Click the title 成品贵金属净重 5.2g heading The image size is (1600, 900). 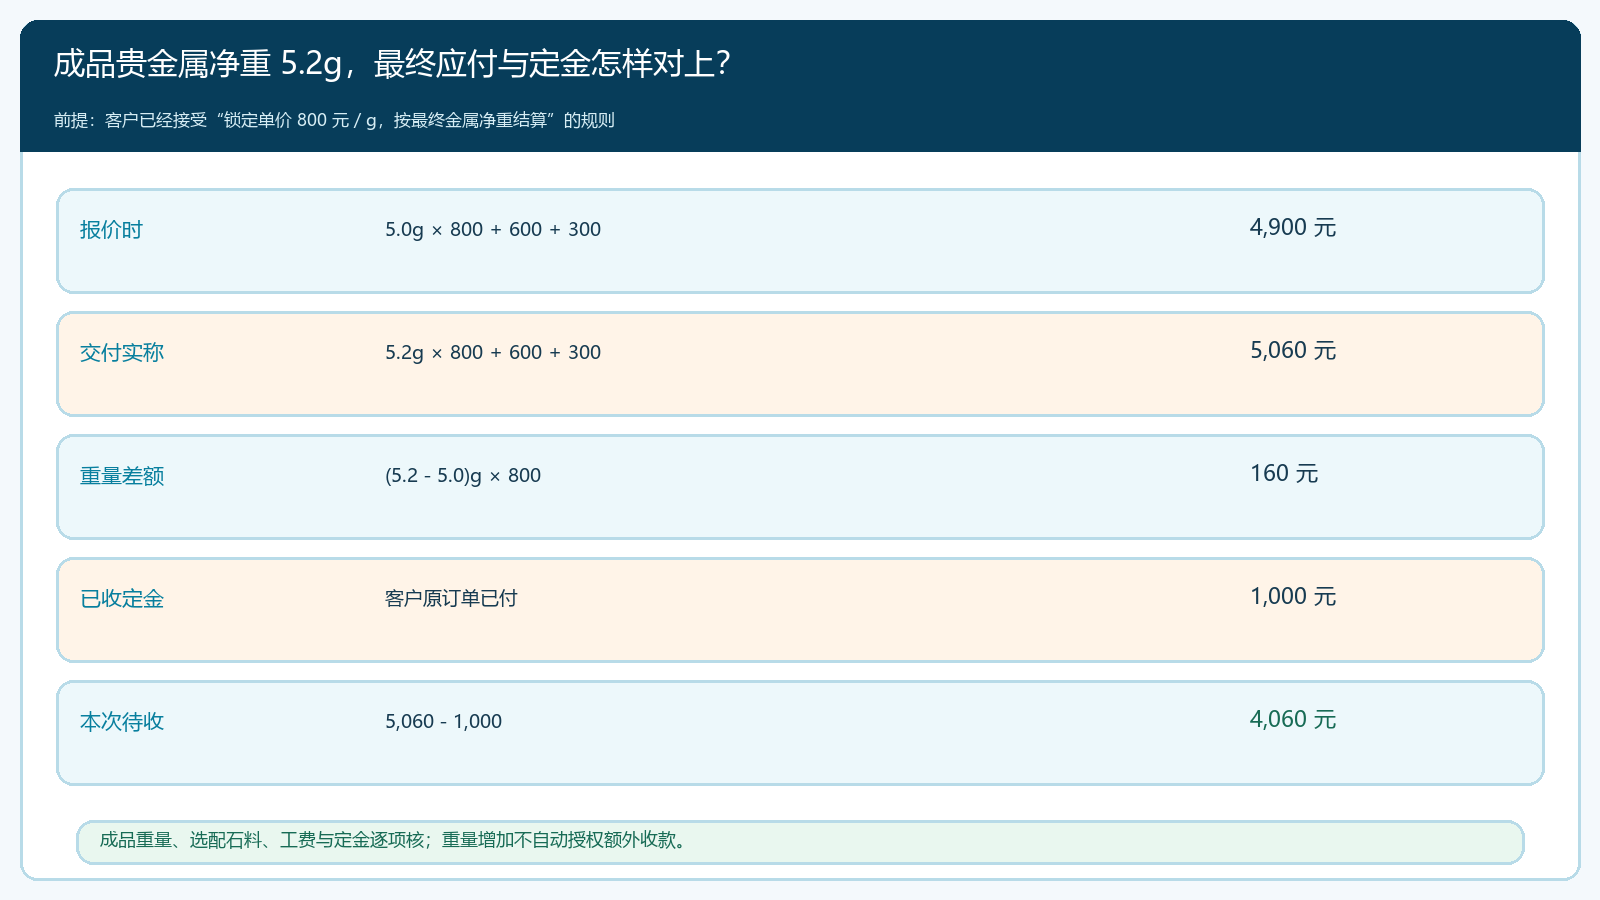(392, 64)
